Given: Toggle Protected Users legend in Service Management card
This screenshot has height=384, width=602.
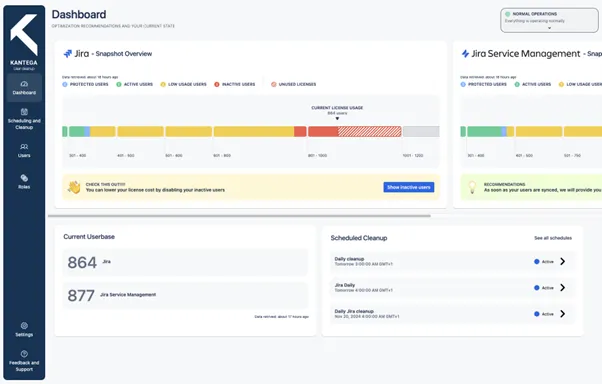Looking at the screenshot, I should [x=483, y=84].
